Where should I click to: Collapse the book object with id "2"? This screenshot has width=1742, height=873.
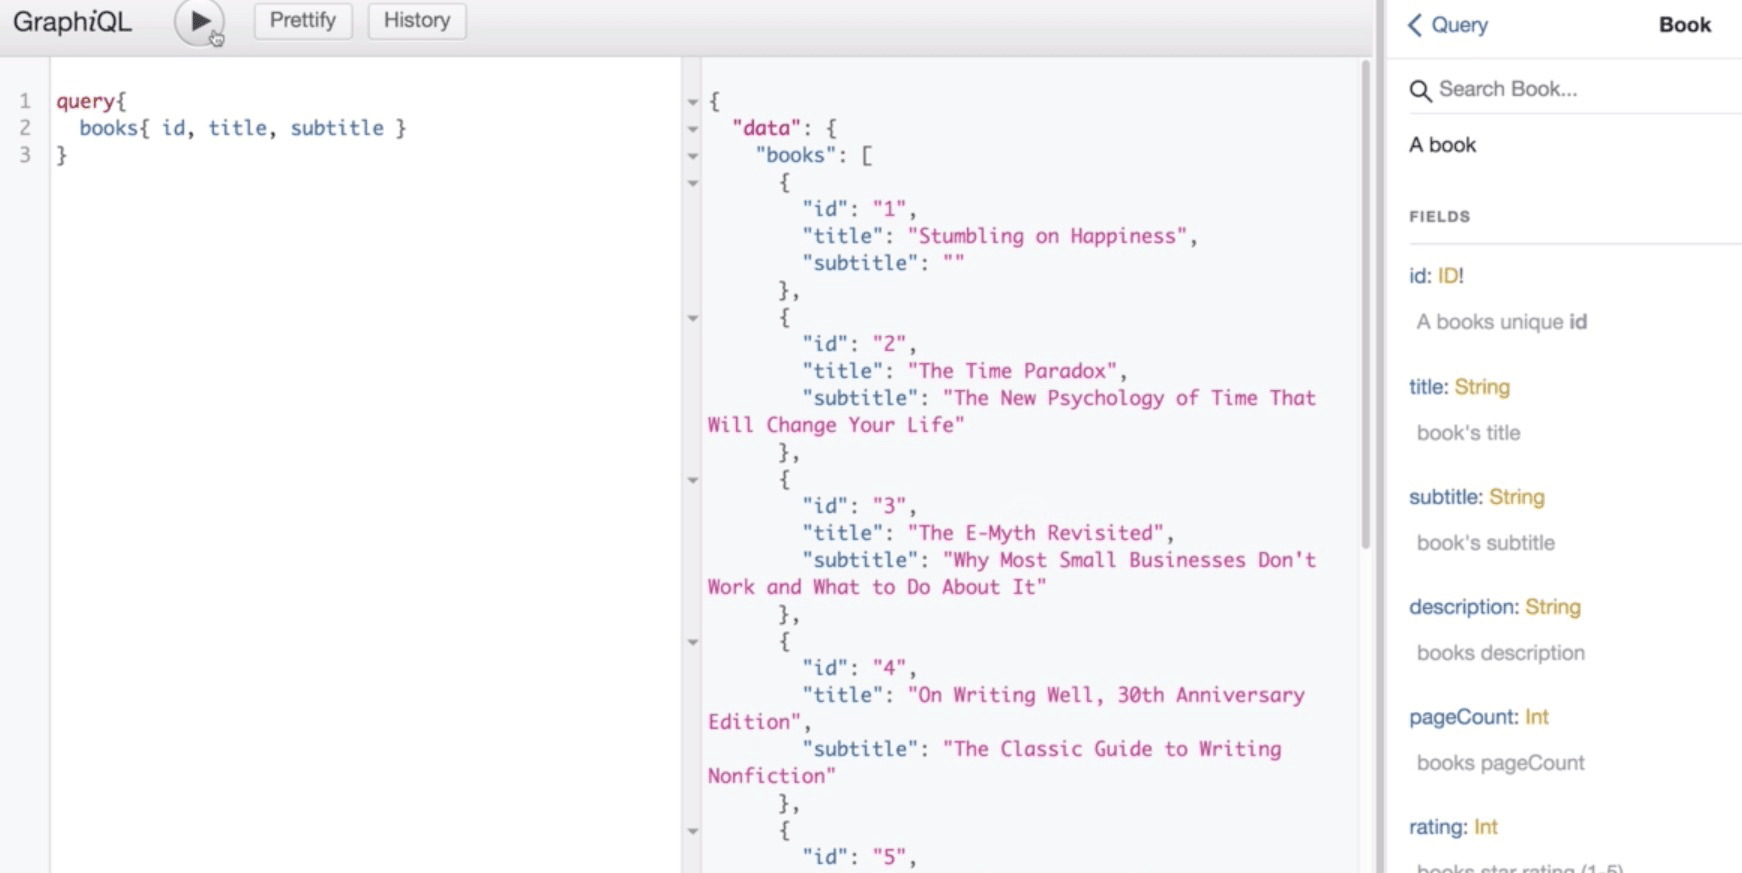coord(692,318)
